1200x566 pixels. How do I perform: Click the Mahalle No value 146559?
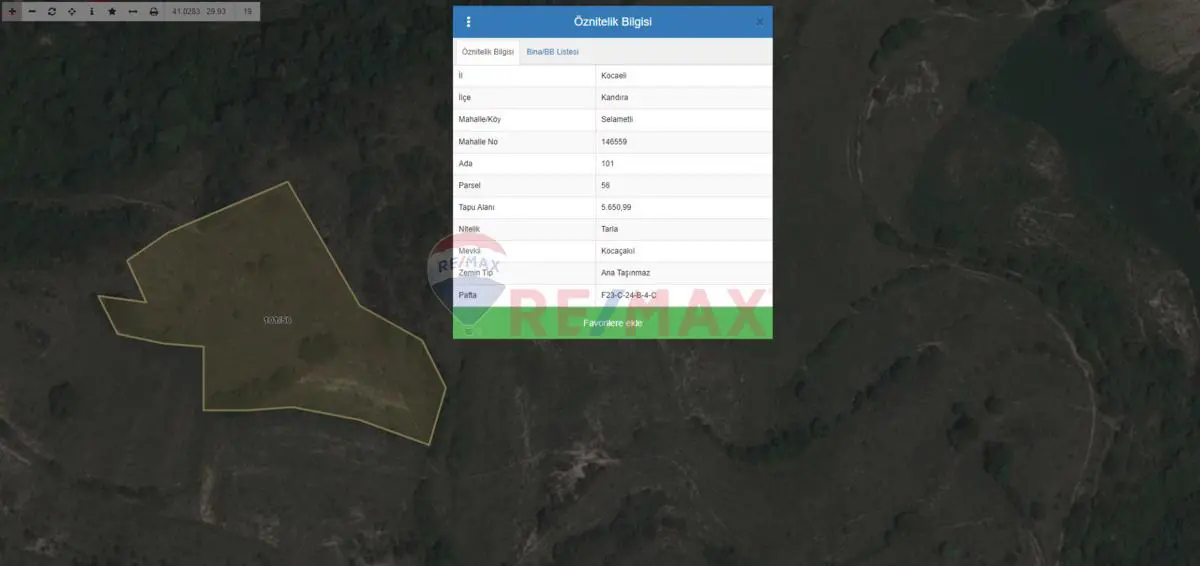click(613, 141)
